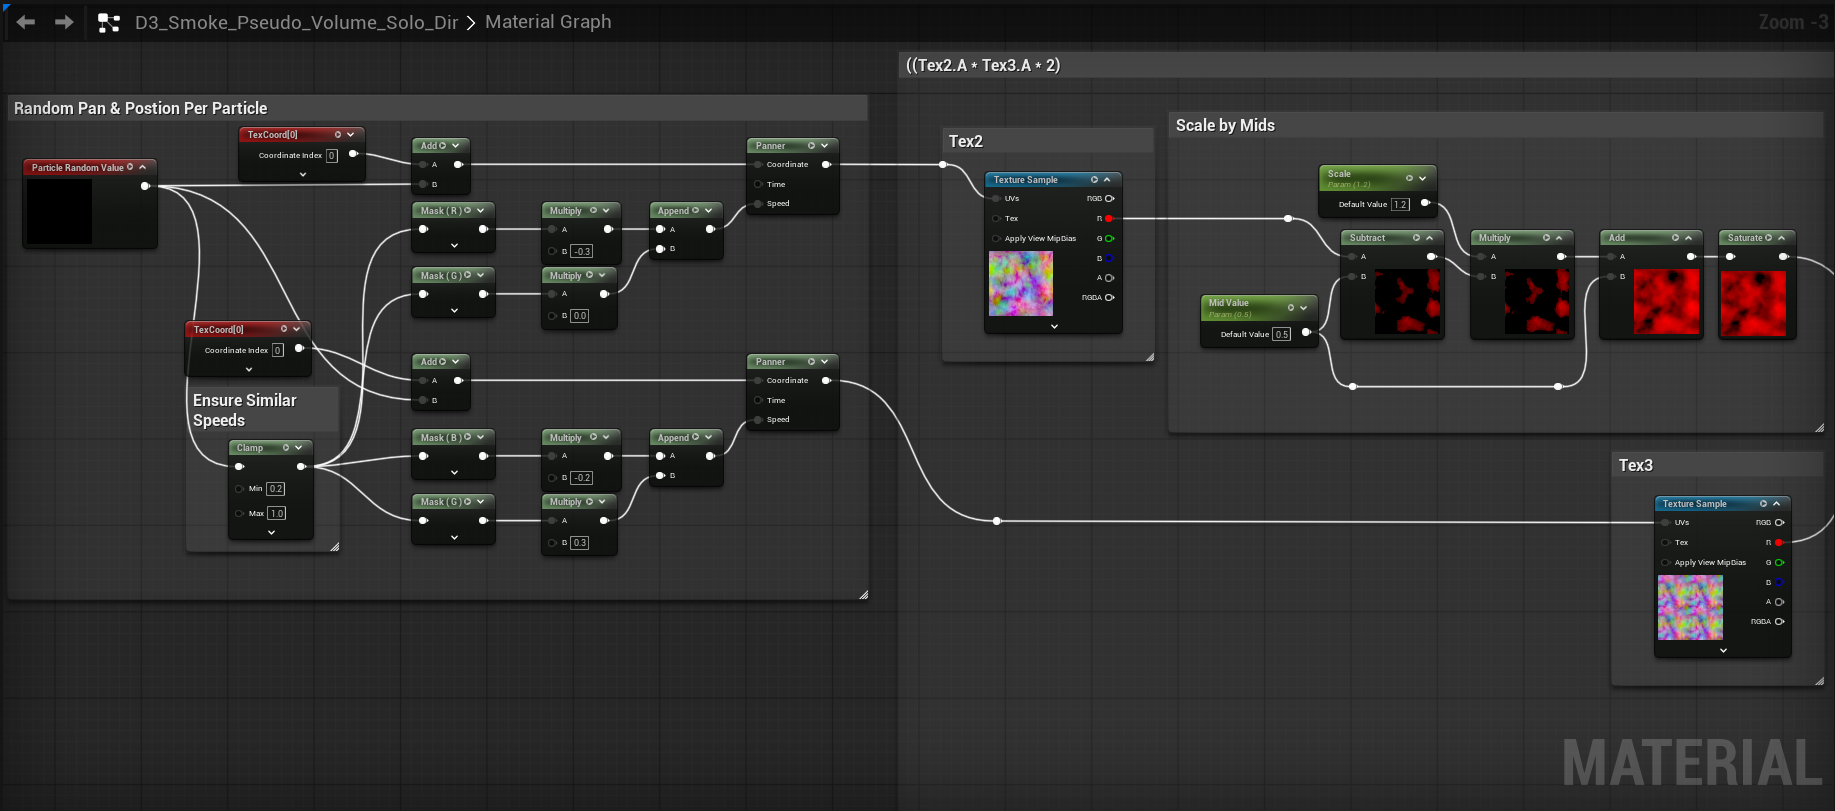The width and height of the screenshot is (1835, 811).
Task: Click the forward navigation arrow
Action: 64,22
